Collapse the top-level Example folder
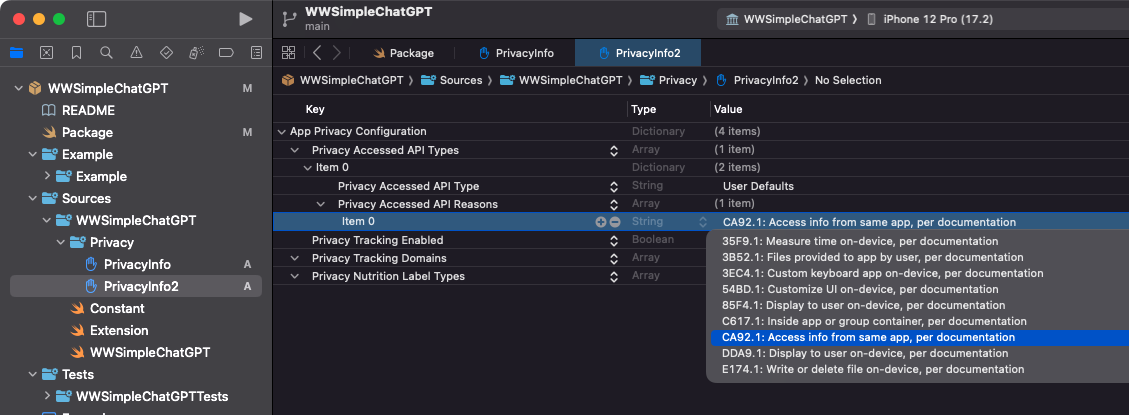This screenshot has width=1129, height=415. 32,154
